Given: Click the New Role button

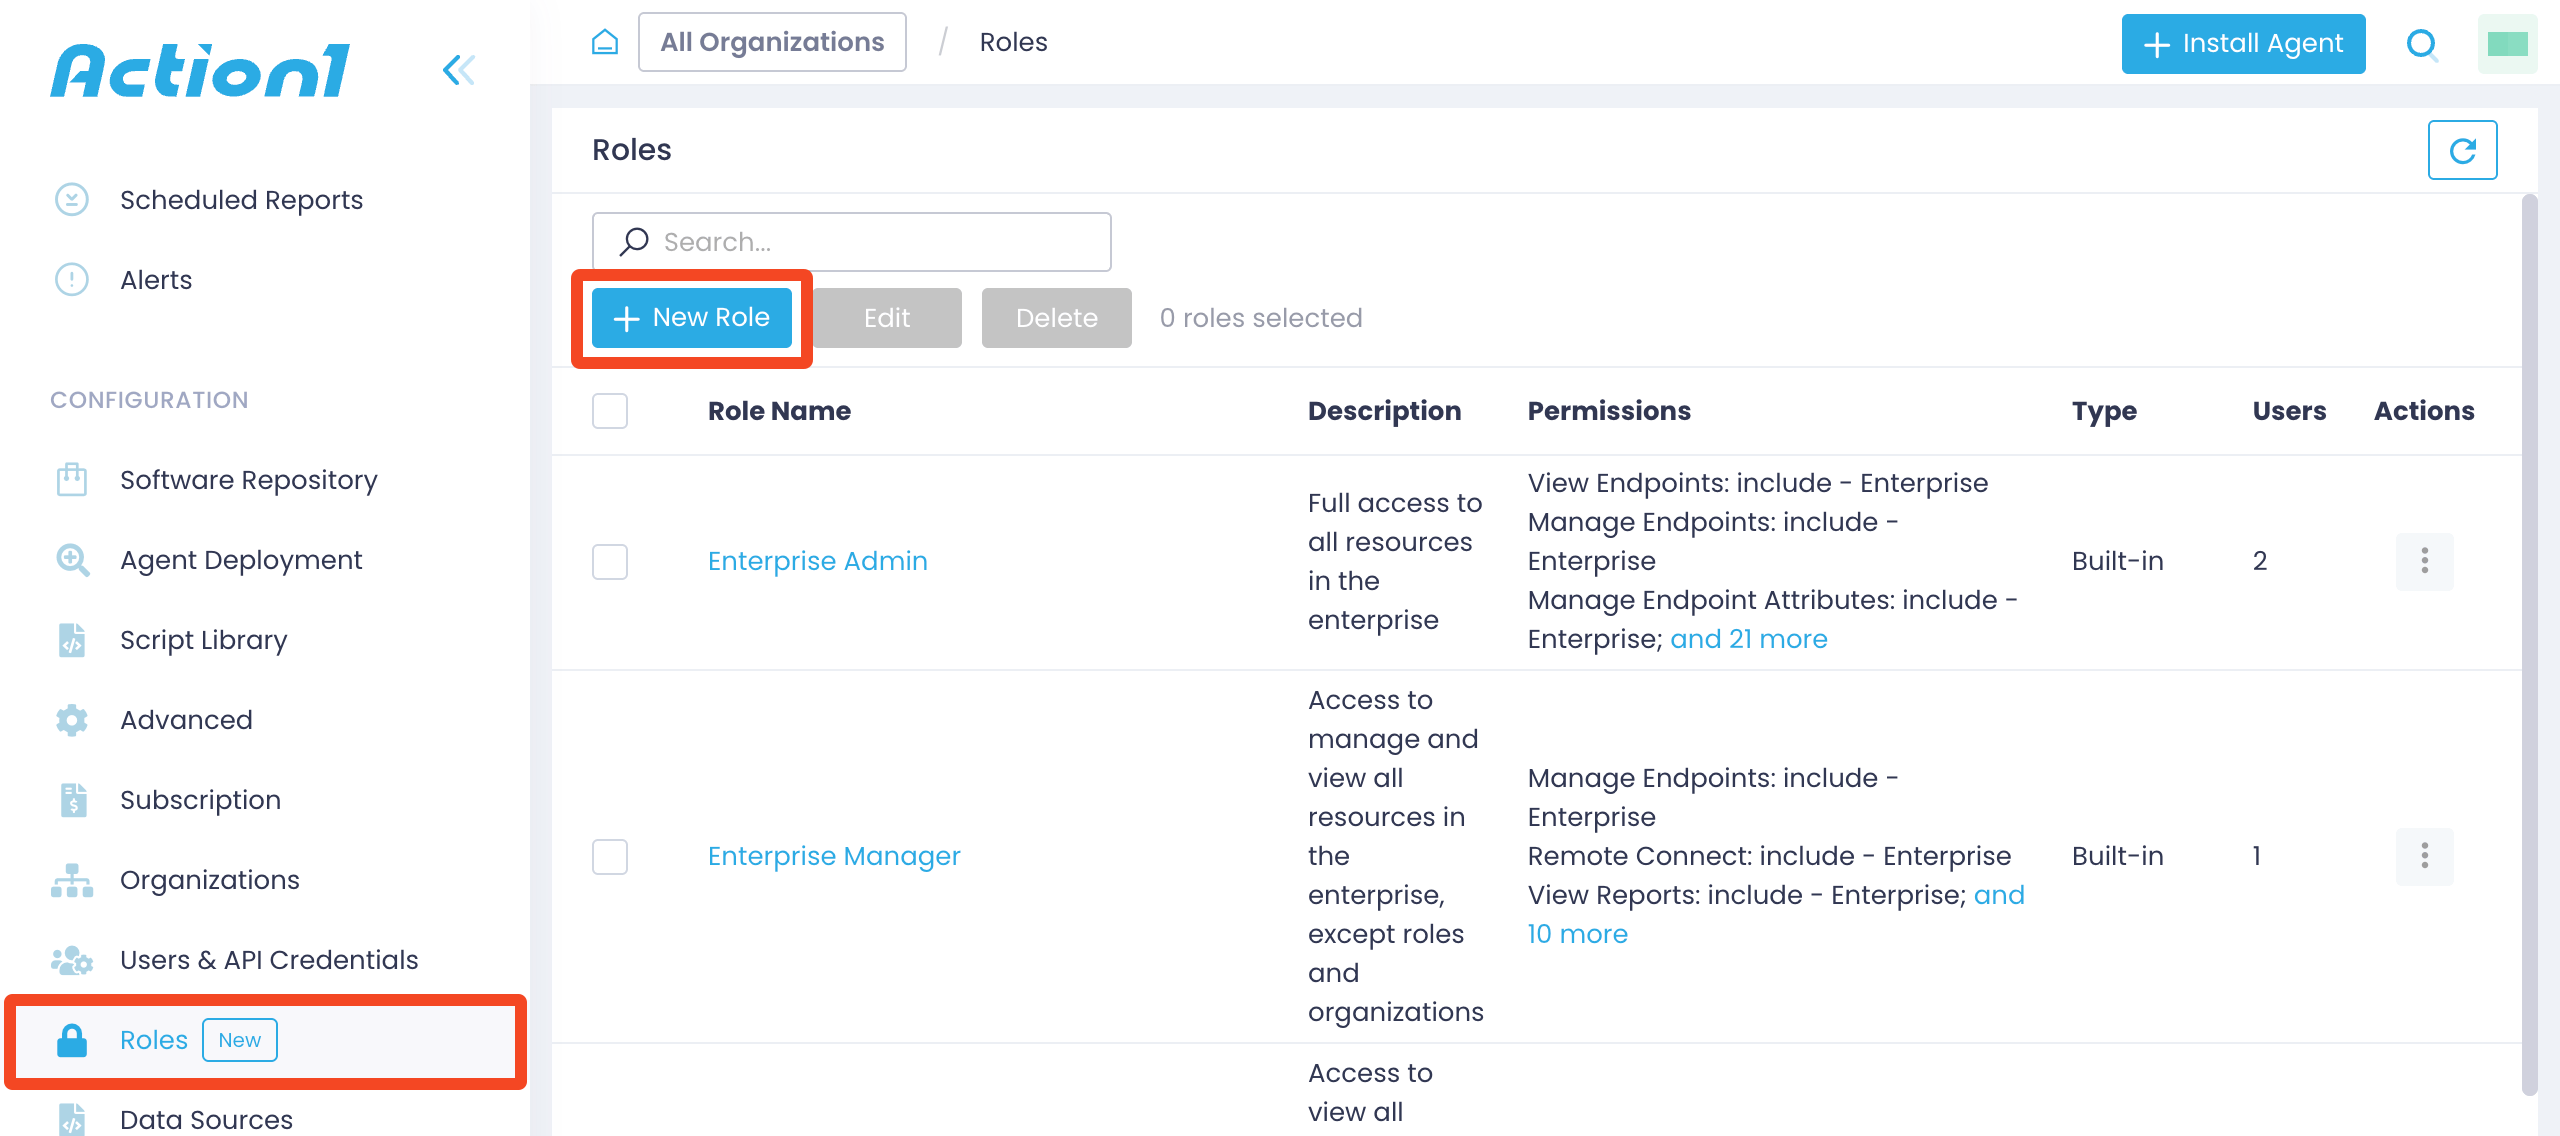Looking at the screenshot, I should [692, 318].
